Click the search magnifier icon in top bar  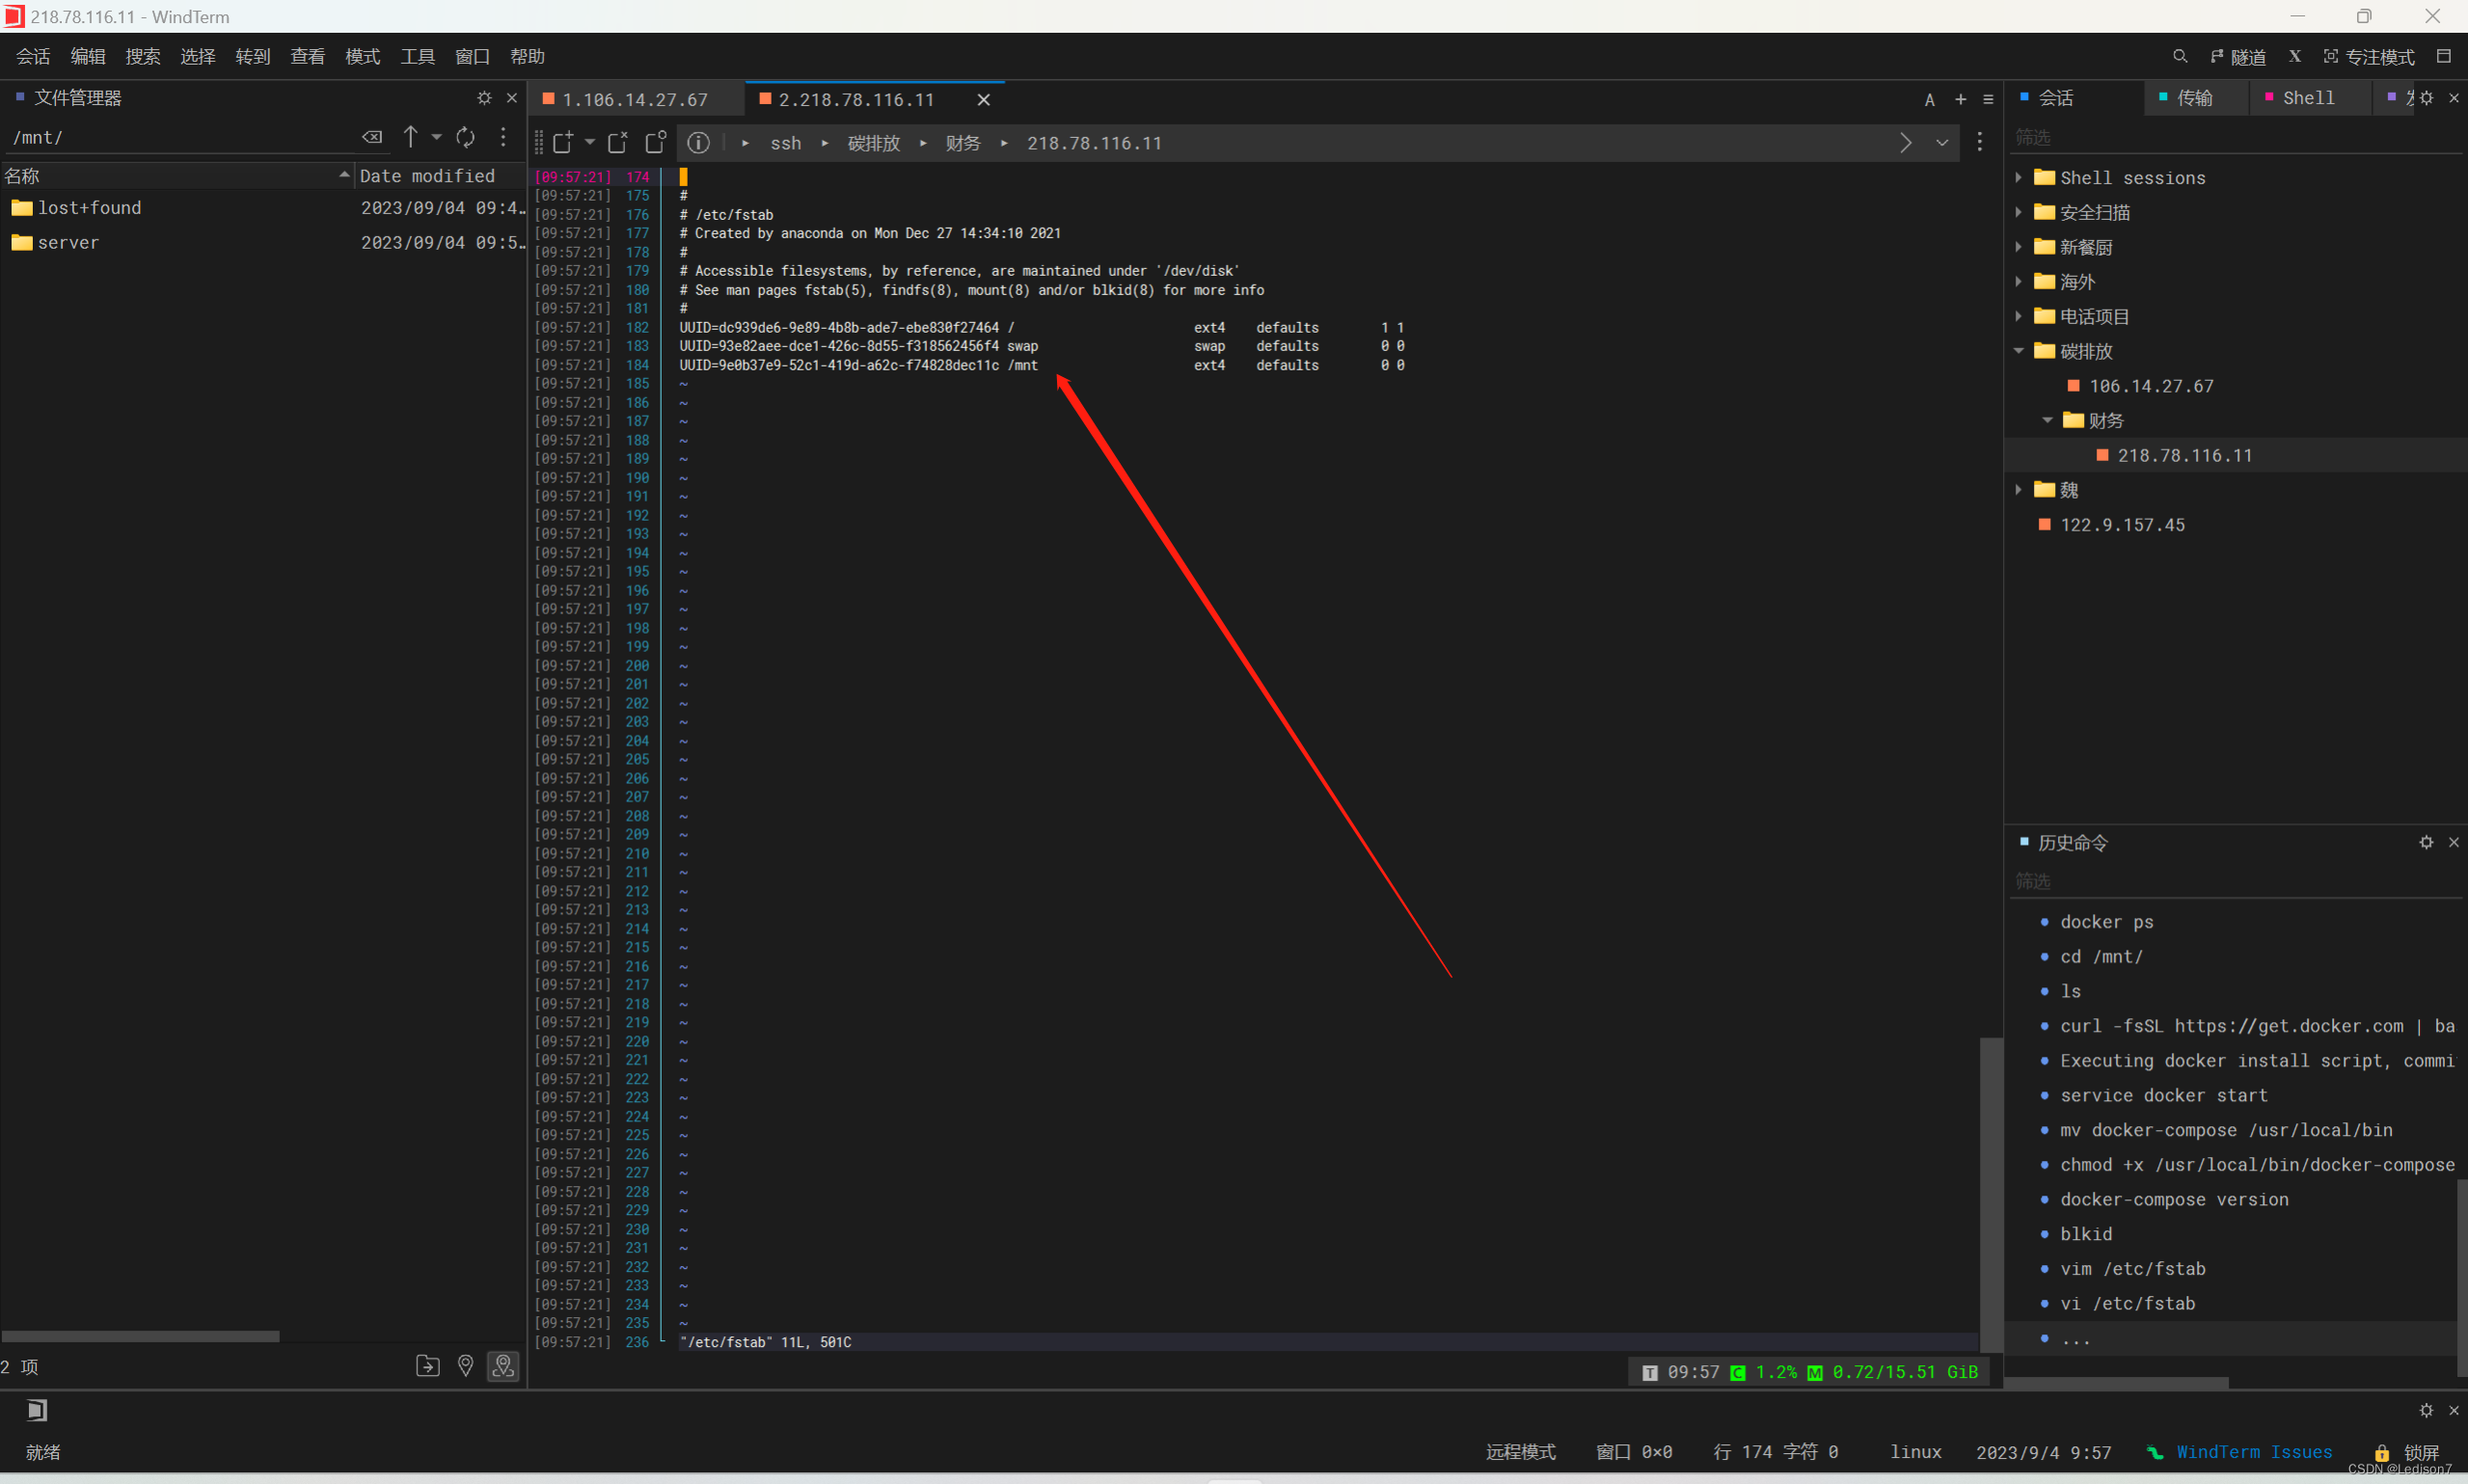point(2180,57)
